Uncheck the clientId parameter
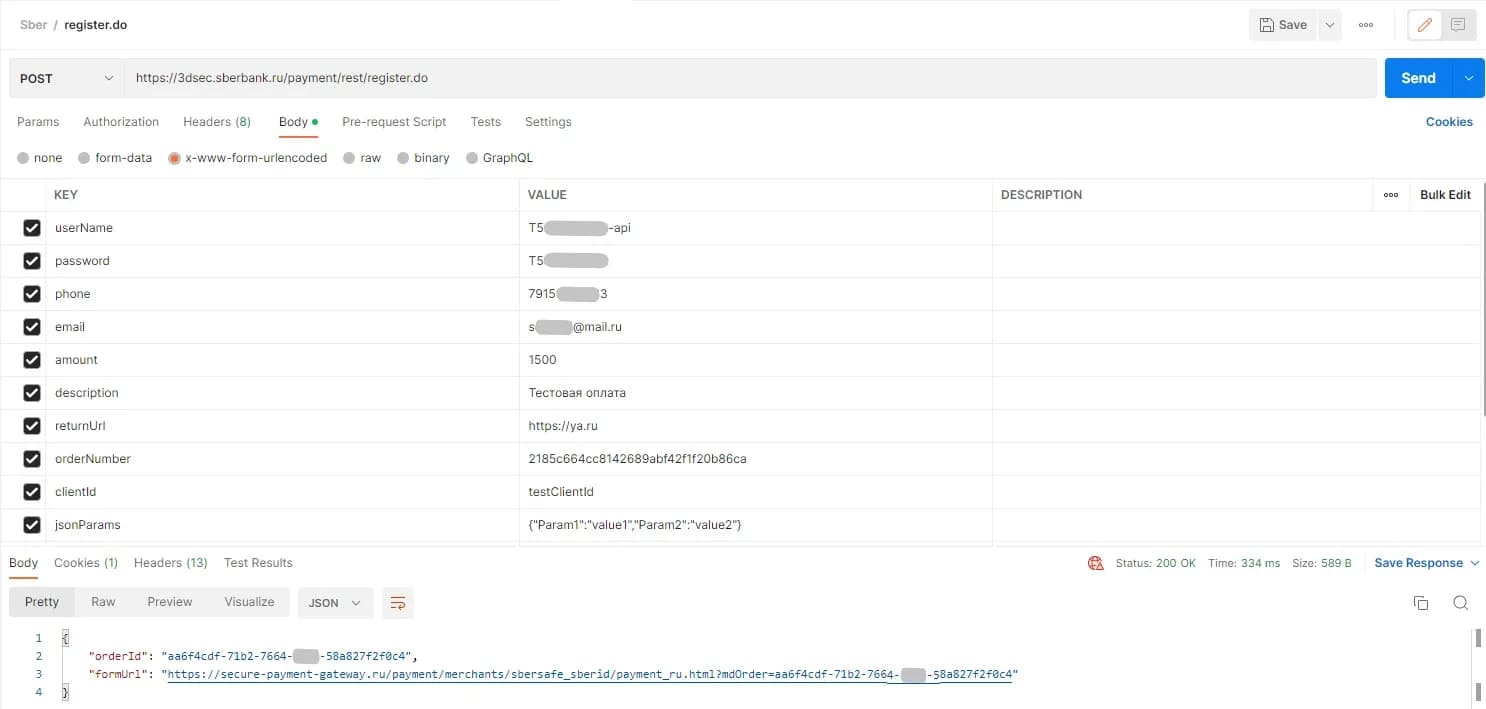This screenshot has height=709, width=1486. point(32,492)
